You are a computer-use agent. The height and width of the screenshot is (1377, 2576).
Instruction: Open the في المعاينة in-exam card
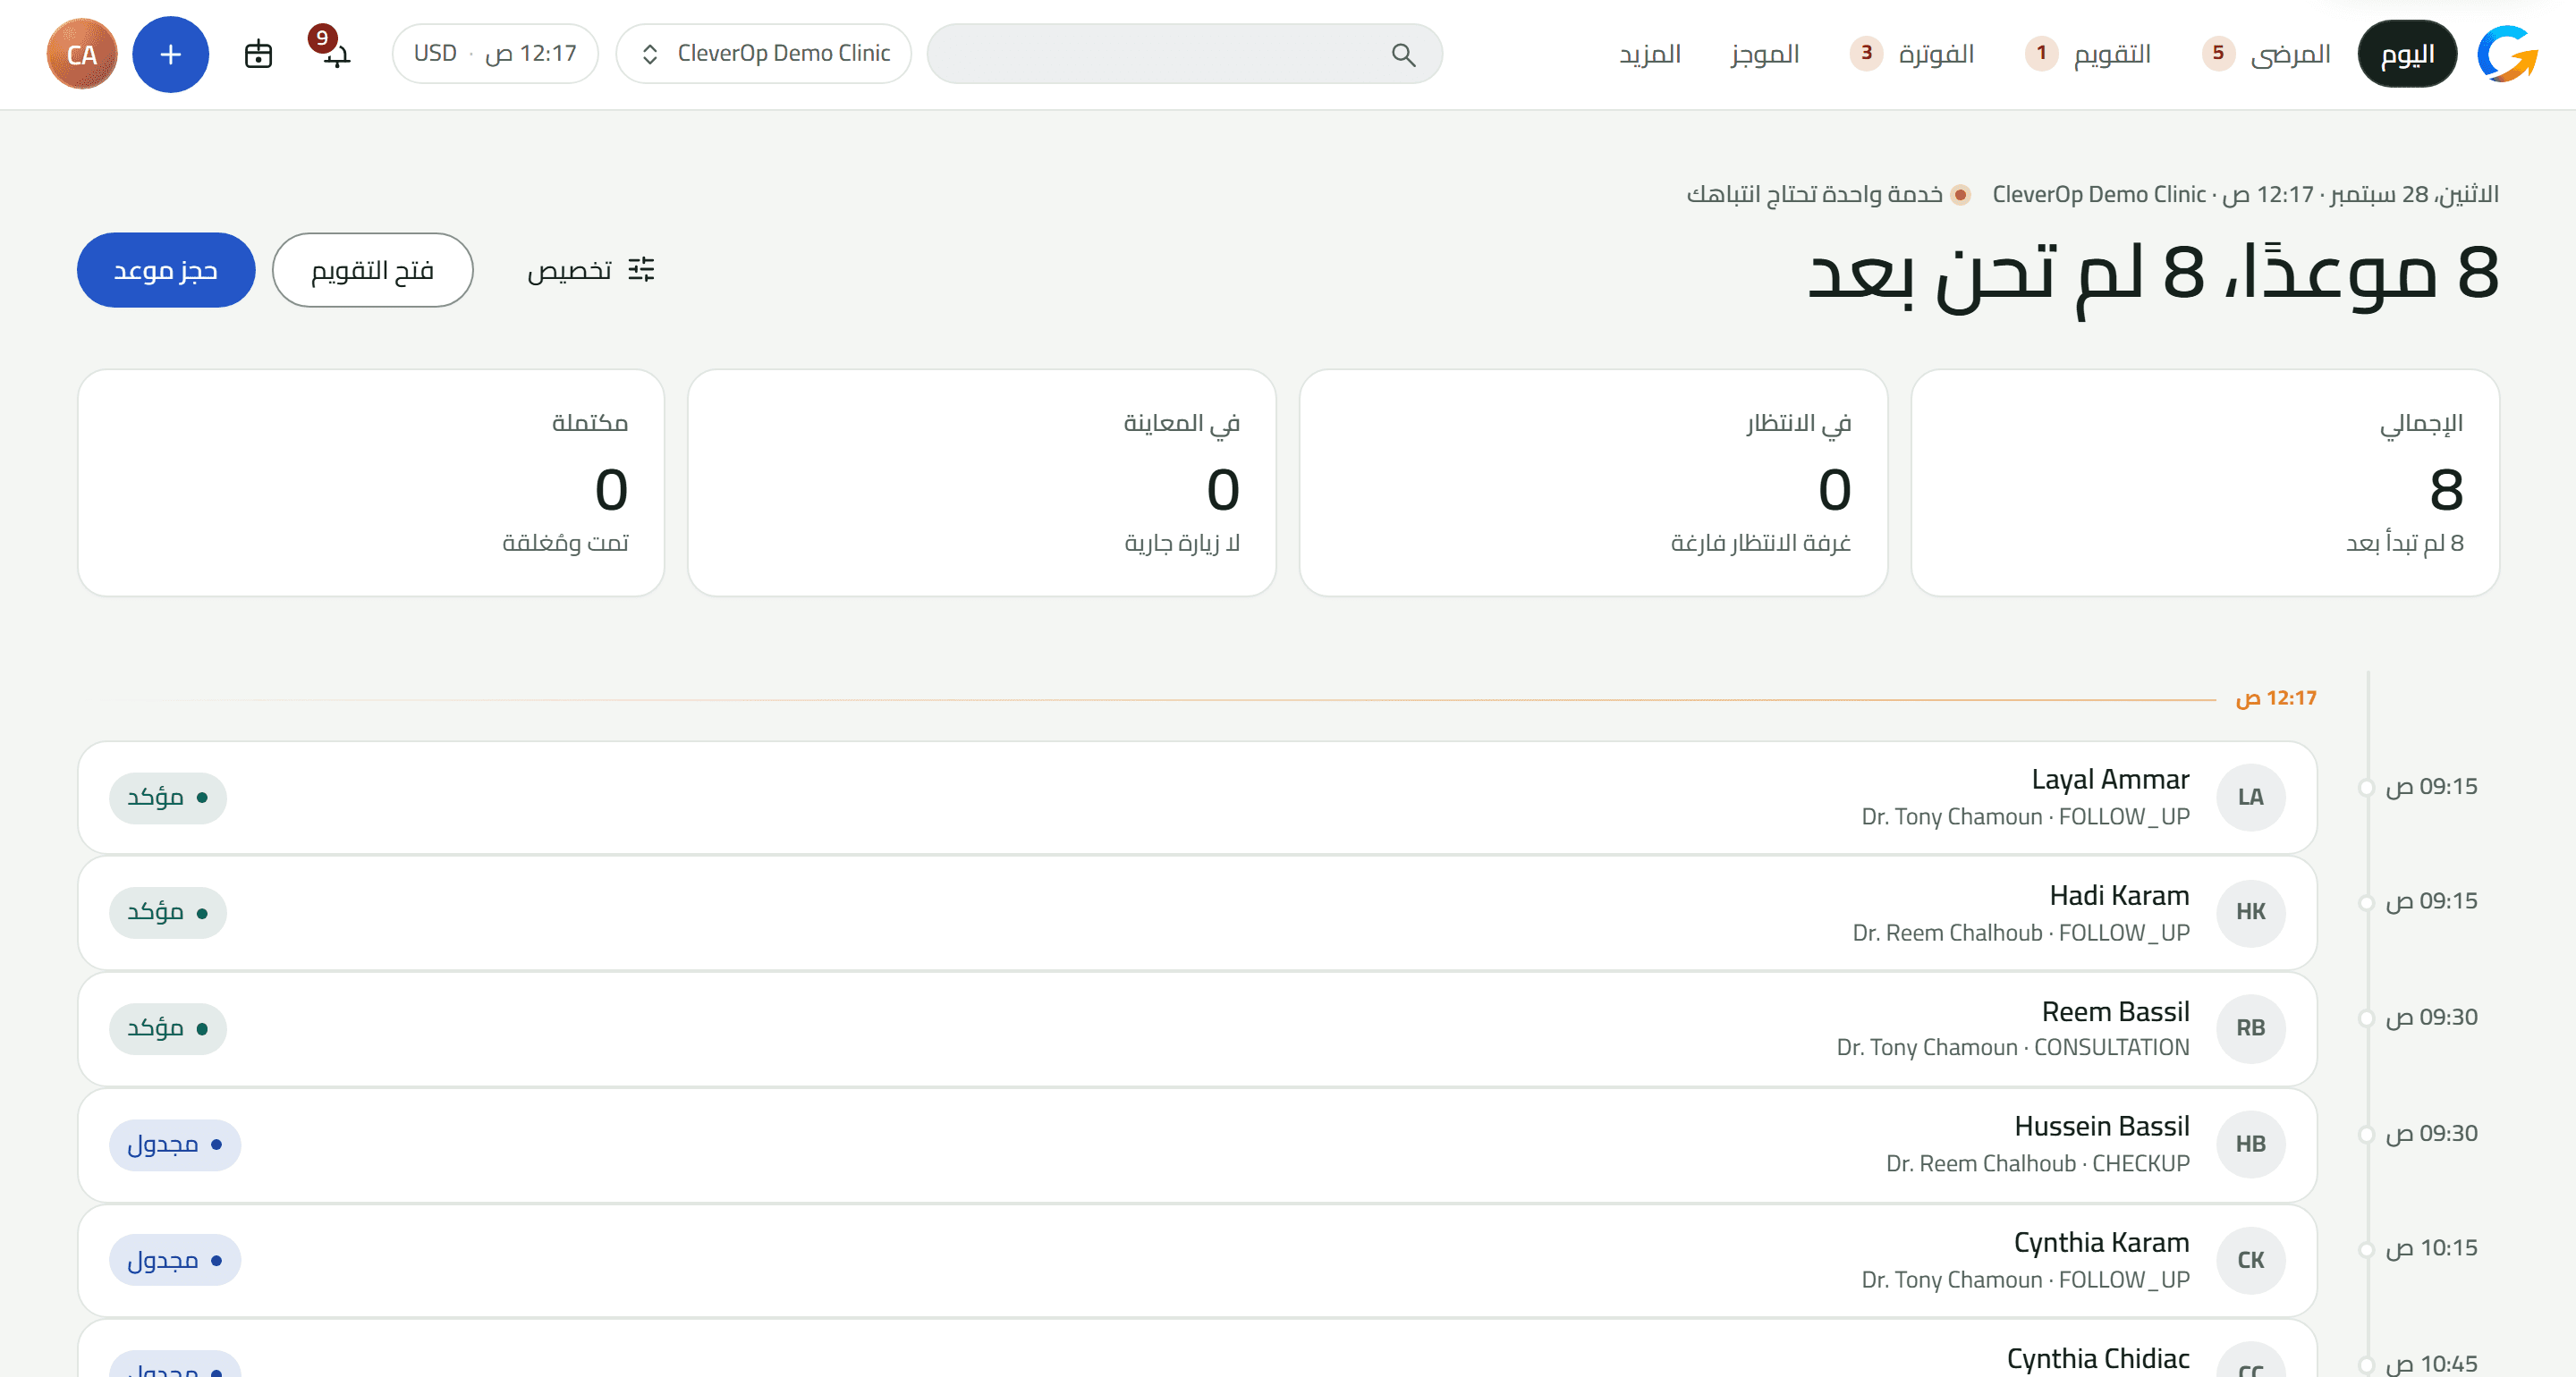[x=981, y=483]
